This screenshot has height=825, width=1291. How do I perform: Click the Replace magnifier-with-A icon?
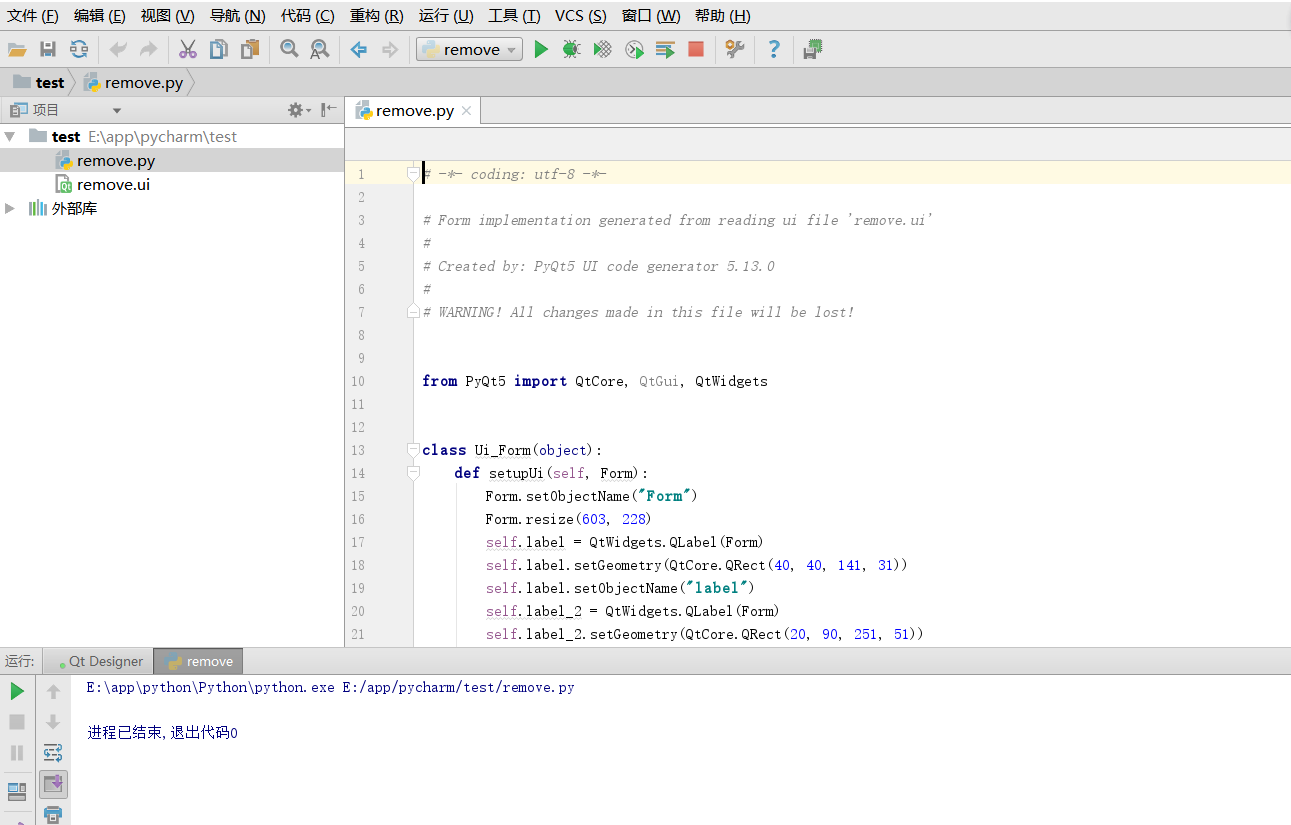coord(319,49)
